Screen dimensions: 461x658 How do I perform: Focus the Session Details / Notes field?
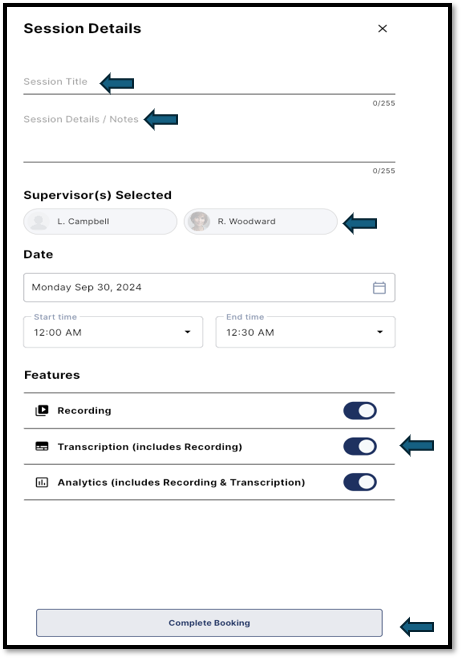pyautogui.click(x=209, y=136)
